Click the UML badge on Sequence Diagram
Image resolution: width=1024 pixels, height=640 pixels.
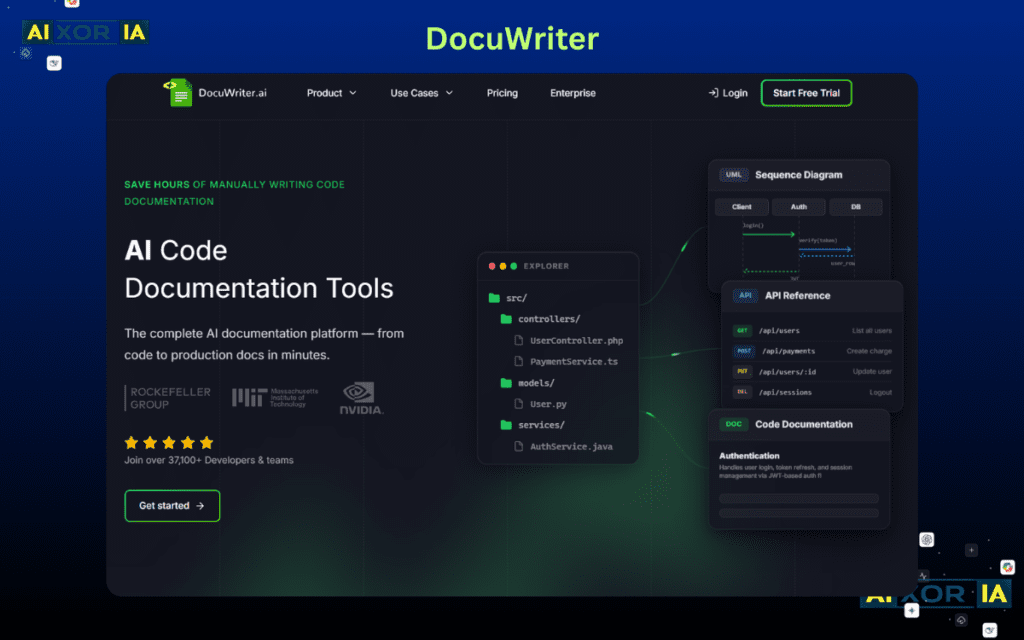[x=732, y=174]
